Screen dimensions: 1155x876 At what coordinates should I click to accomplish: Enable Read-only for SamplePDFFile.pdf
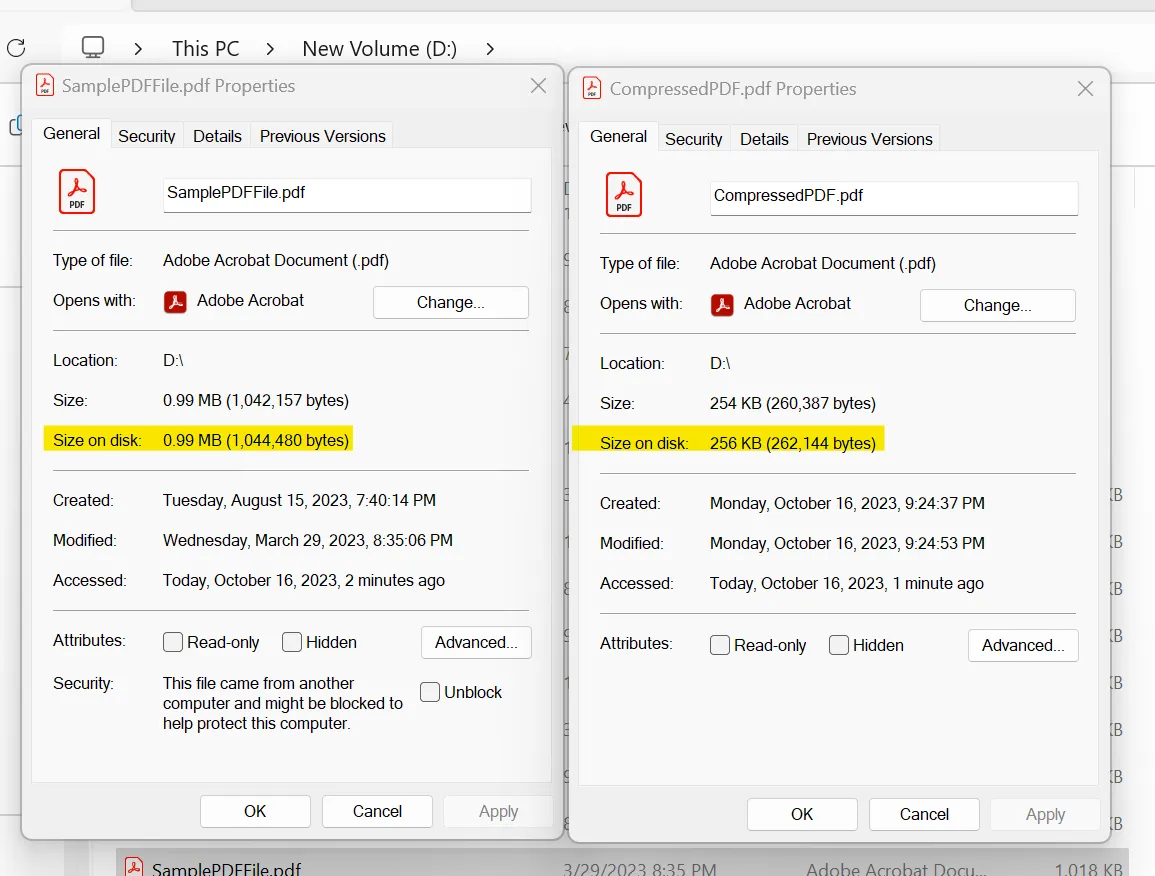[173, 642]
